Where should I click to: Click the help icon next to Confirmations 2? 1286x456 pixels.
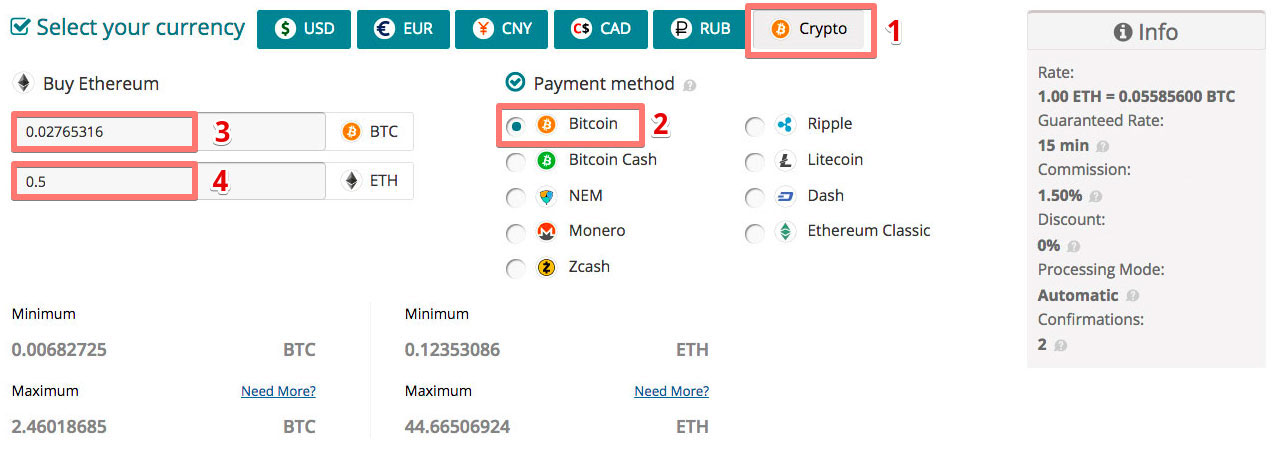(1060, 345)
